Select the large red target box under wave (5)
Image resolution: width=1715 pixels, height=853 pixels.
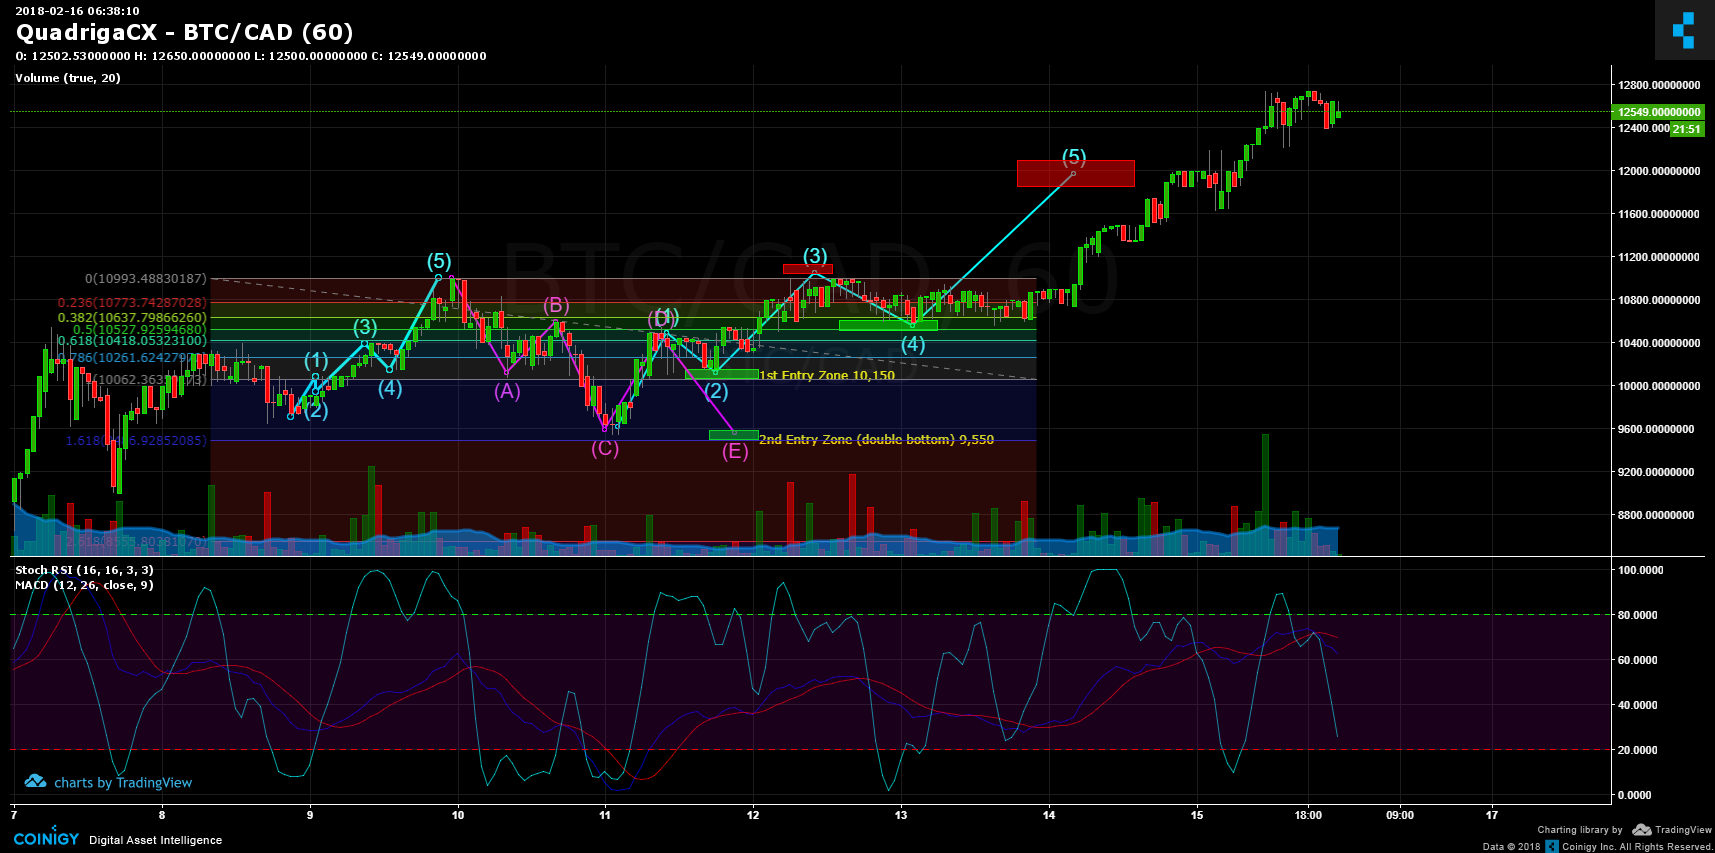[1076, 173]
